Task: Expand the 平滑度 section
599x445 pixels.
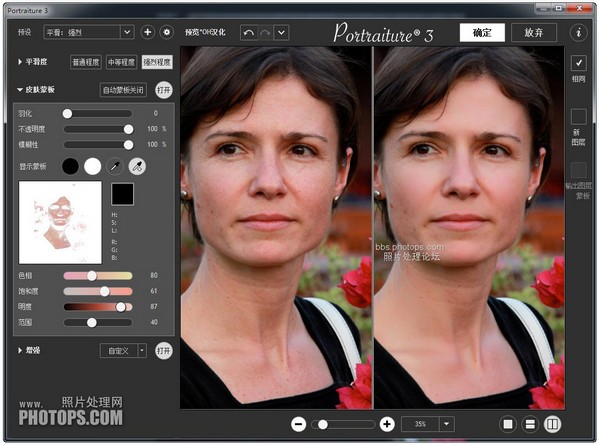Action: 20,61
